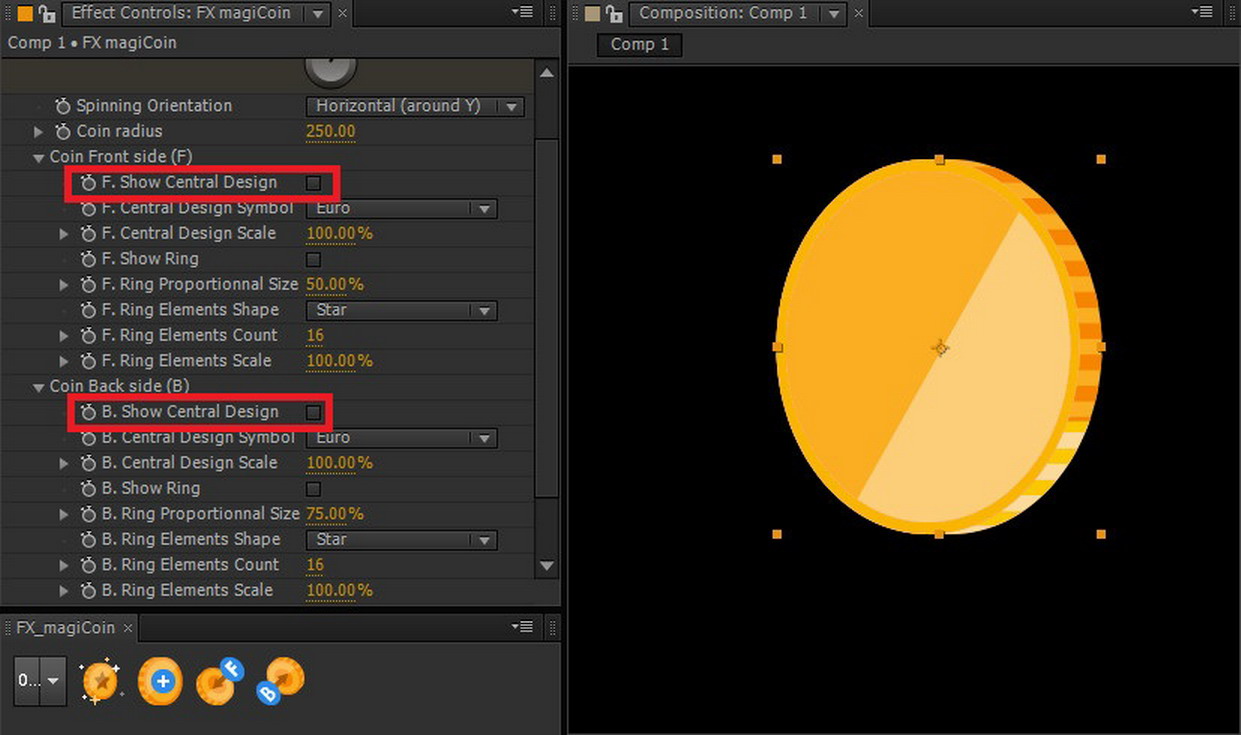This screenshot has width=1241, height=735.
Task: Check the F. Show Ring box
Action: point(313,258)
